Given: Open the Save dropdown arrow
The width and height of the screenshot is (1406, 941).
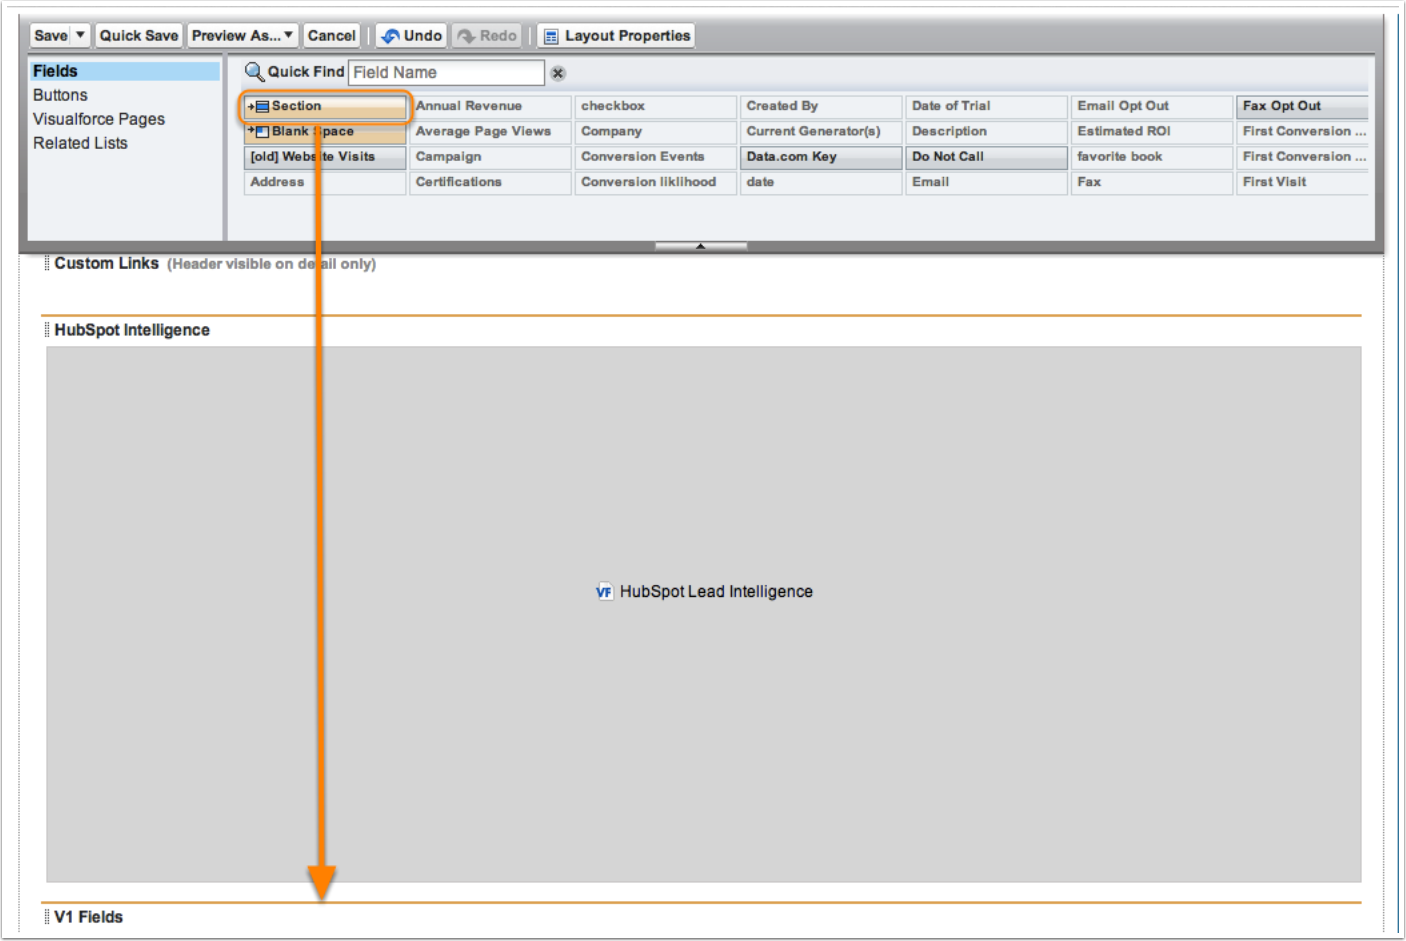Looking at the screenshot, I should click(x=81, y=36).
